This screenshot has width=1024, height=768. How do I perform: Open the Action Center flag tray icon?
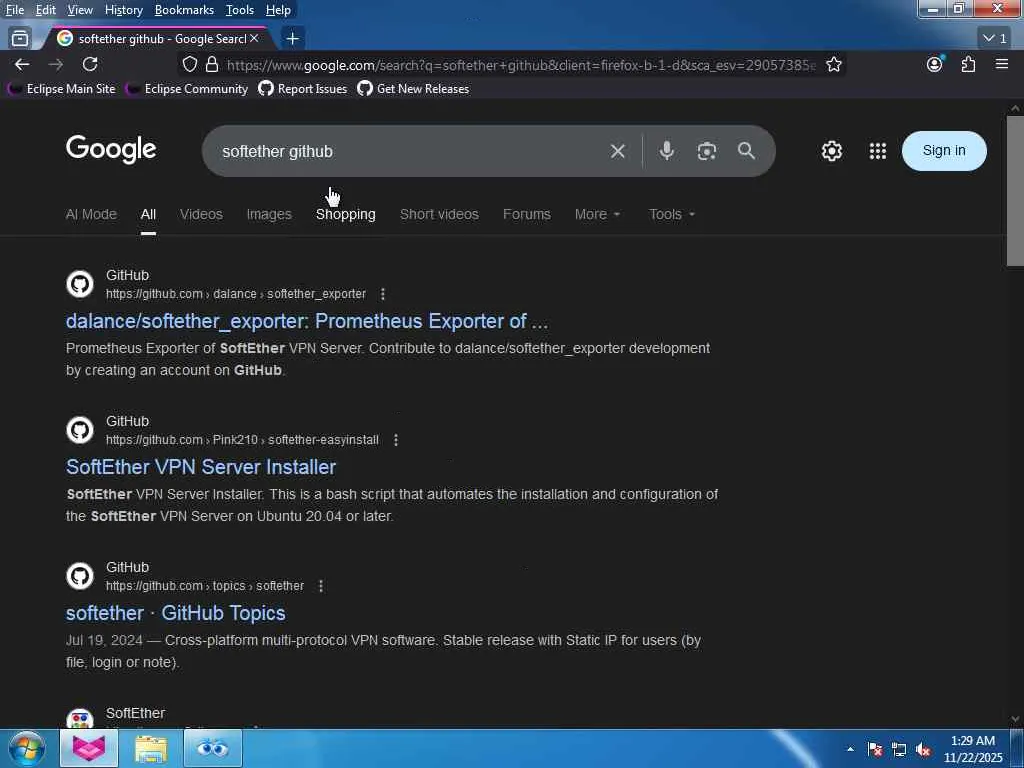pos(874,749)
